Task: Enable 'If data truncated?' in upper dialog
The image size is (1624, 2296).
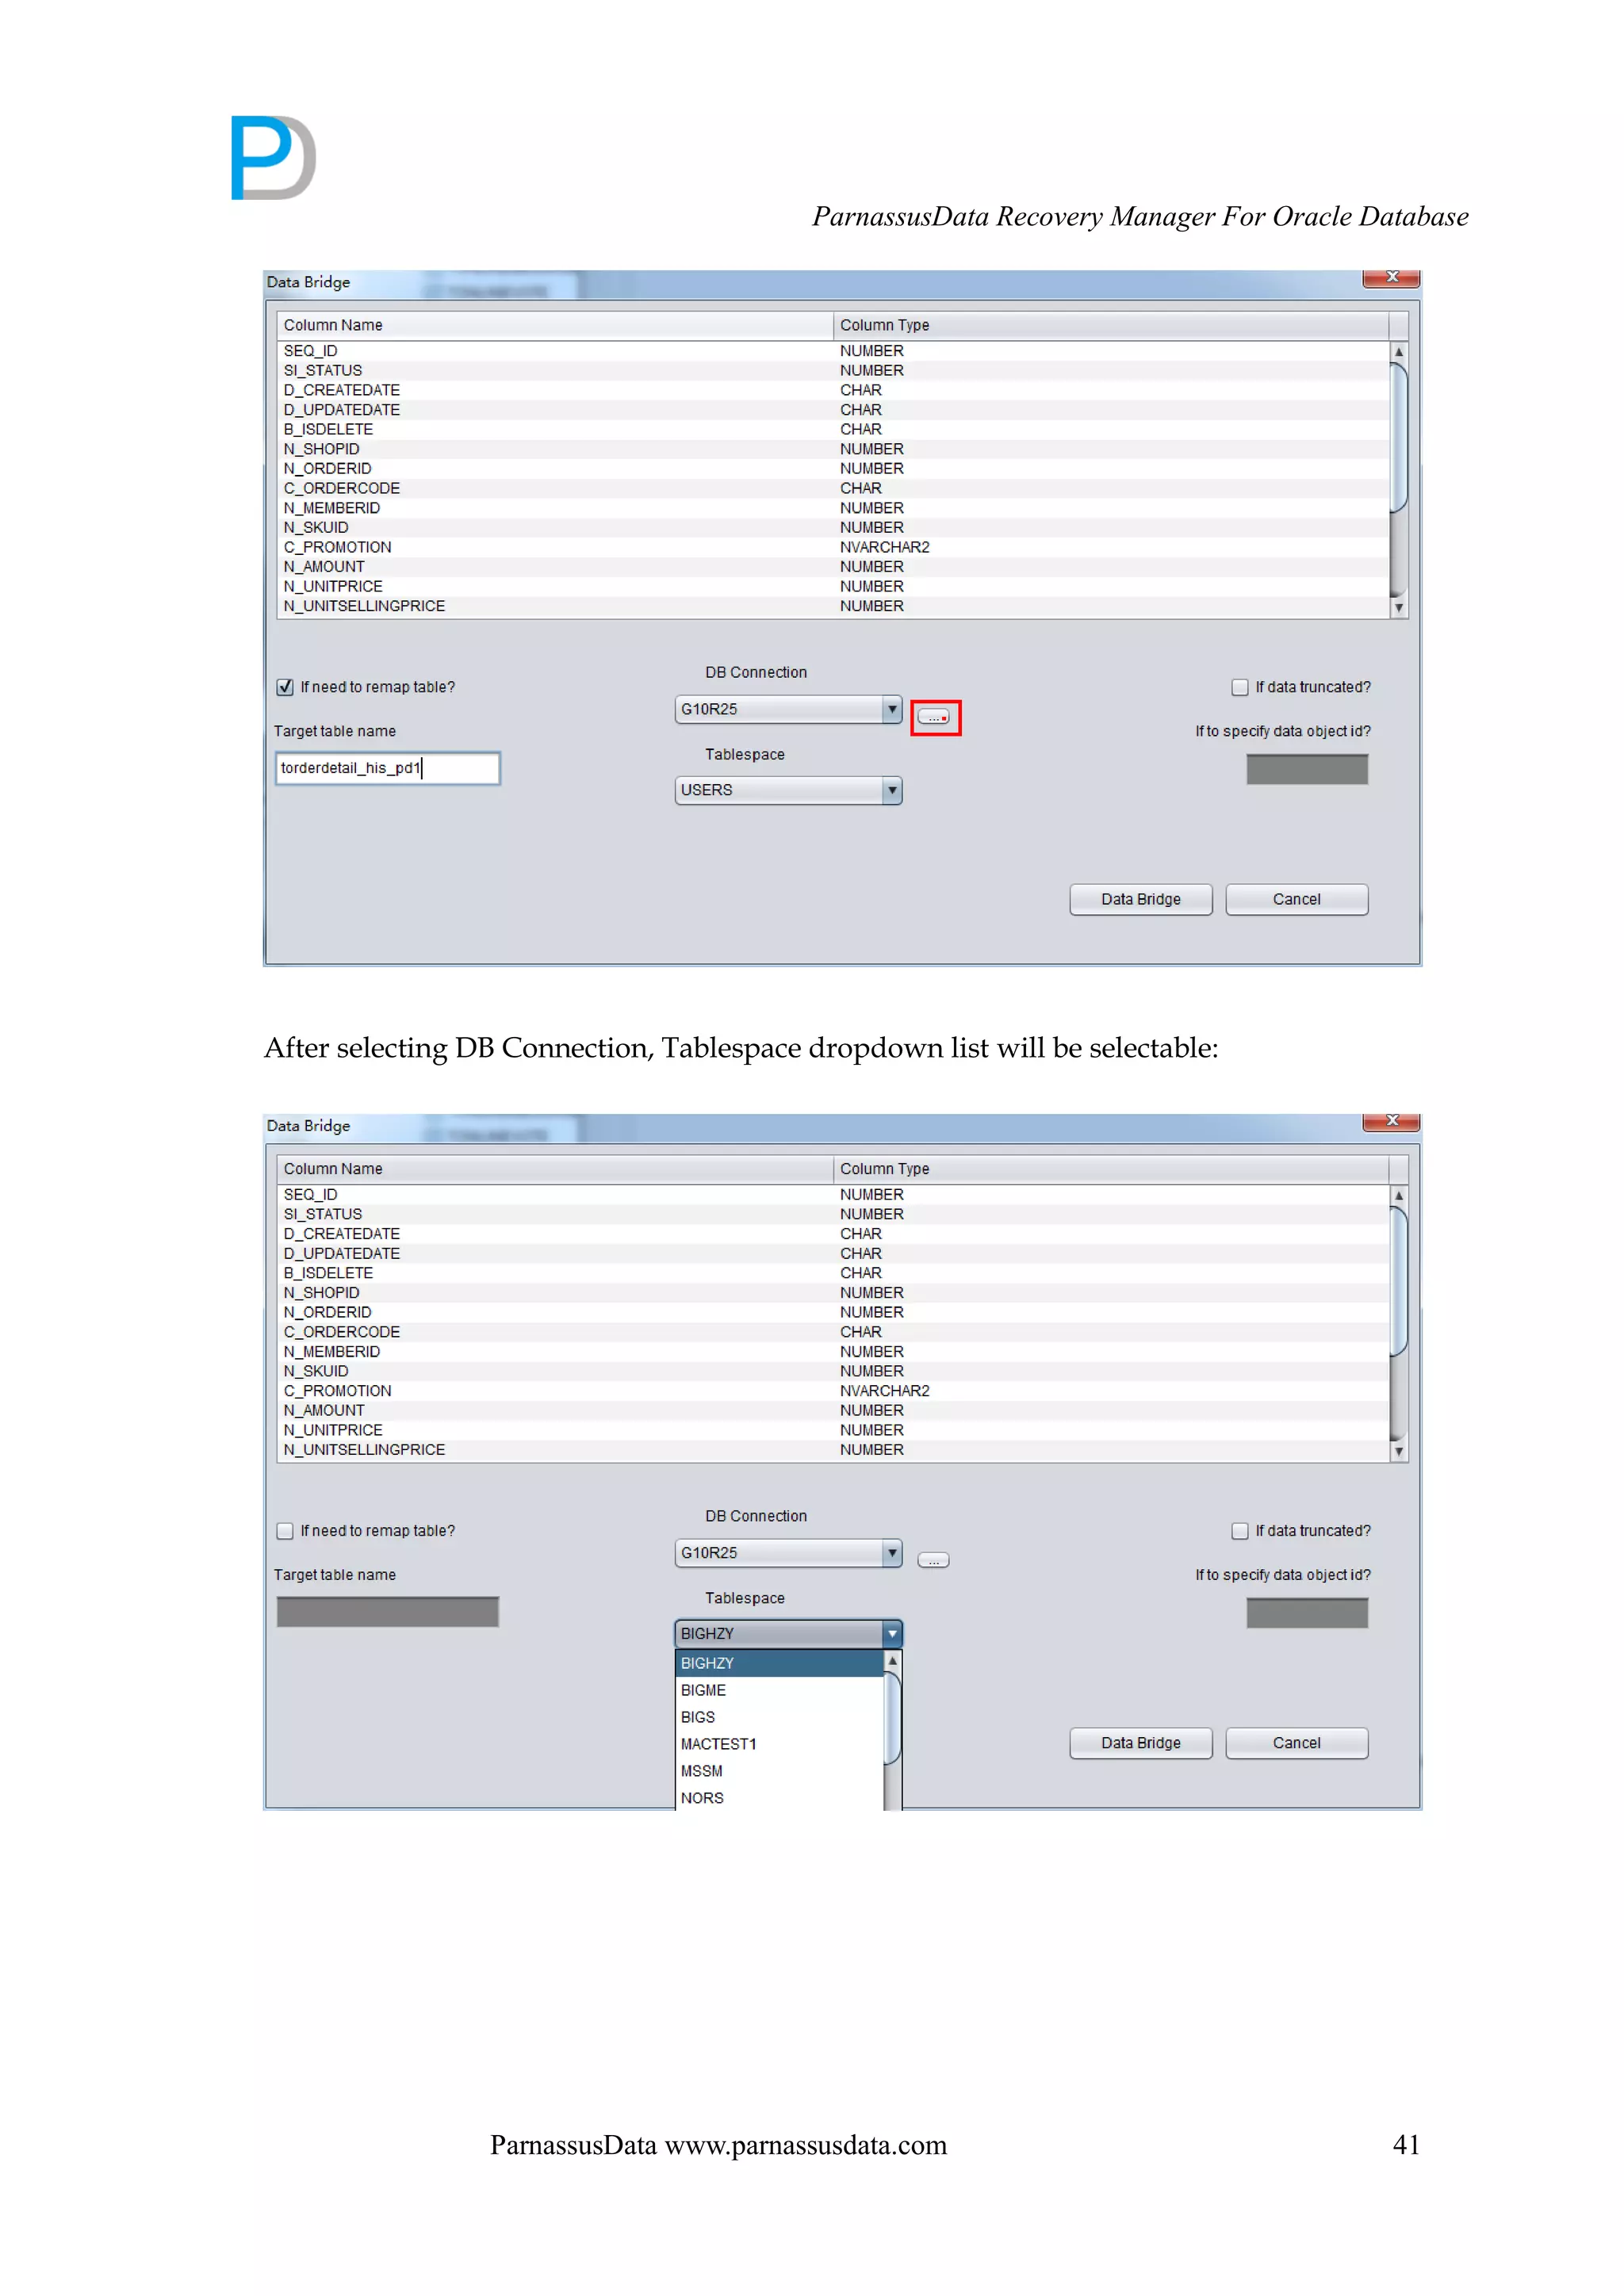Action: point(1240,687)
